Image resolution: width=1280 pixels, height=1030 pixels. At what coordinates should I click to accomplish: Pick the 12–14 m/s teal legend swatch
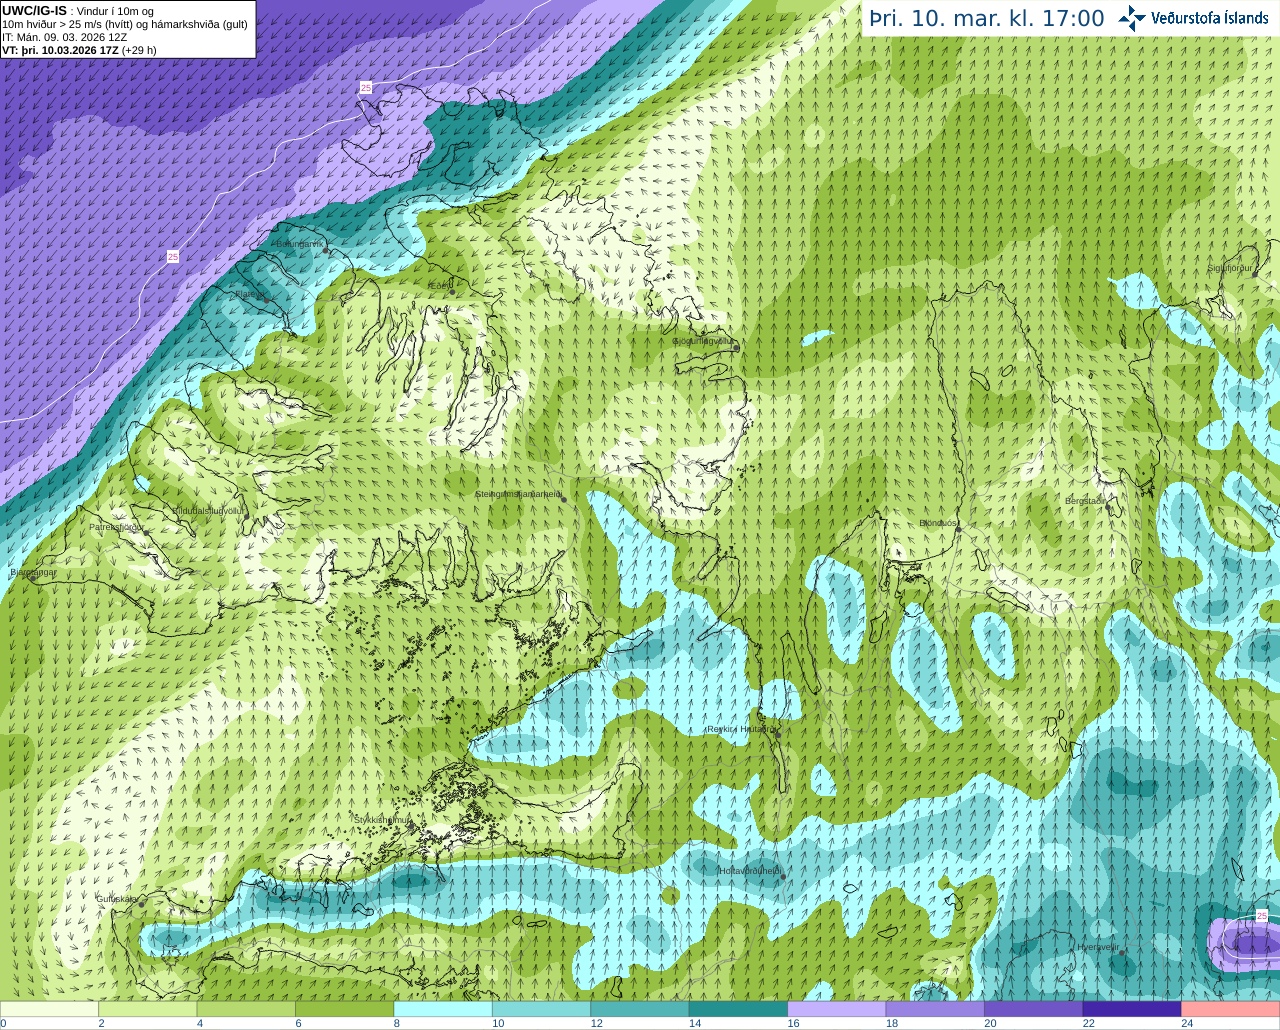point(640,1008)
